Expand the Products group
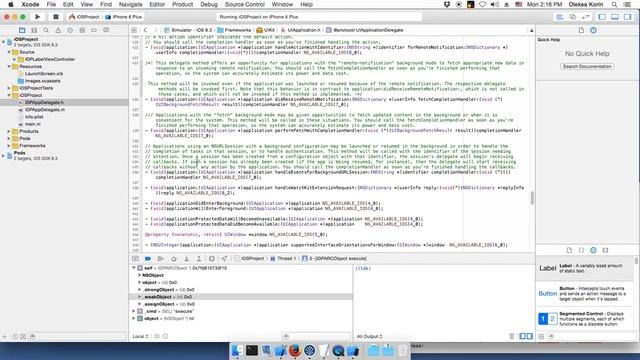Image resolution: width=640 pixels, height=360 pixels. tap(9, 131)
